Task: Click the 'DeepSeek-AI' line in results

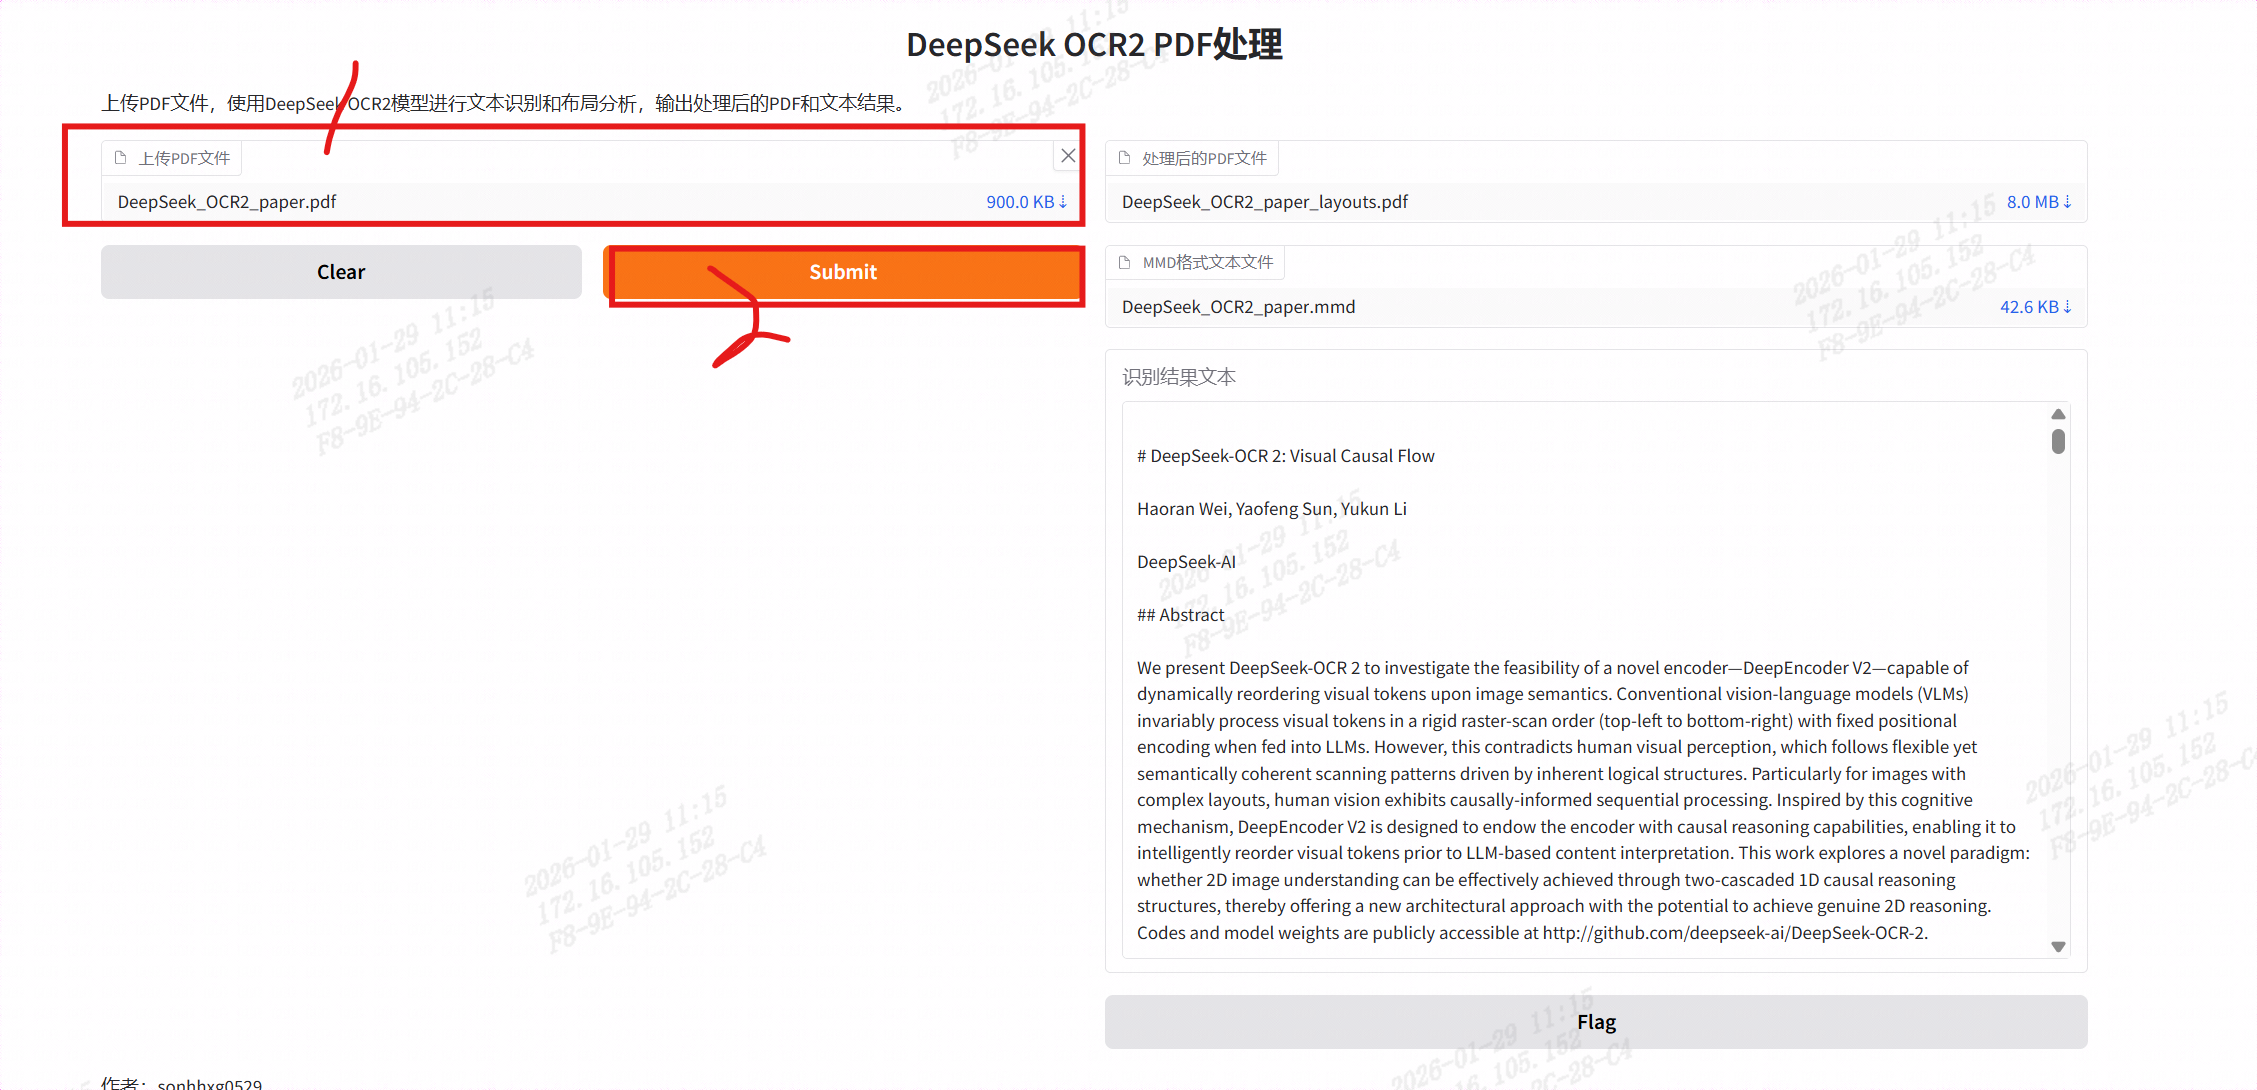Action: (x=1186, y=562)
